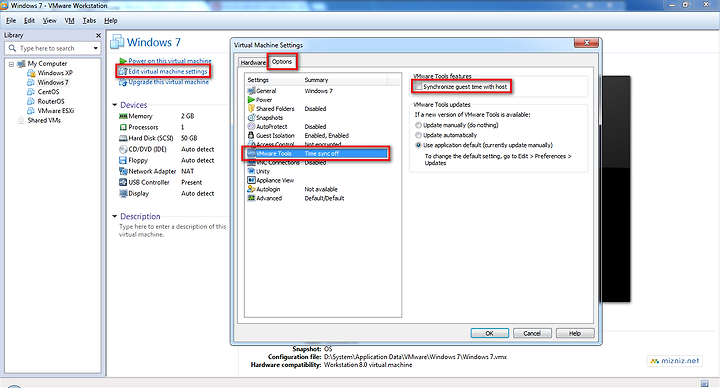Enable Synchronize guest time with host

click(418, 87)
